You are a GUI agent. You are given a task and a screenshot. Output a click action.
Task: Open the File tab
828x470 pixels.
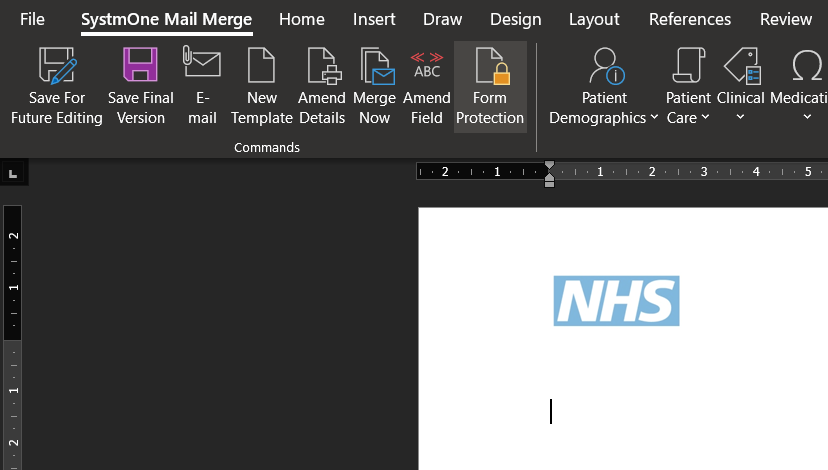[32, 20]
